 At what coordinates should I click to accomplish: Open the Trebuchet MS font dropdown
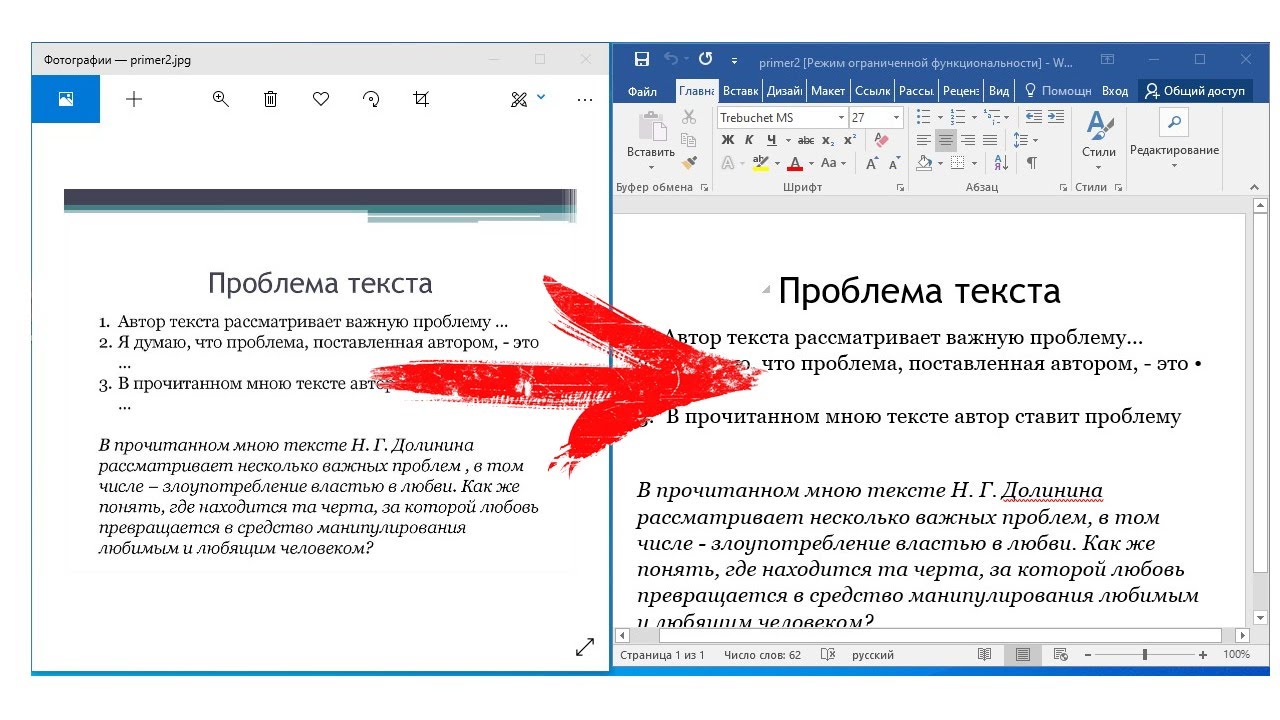coord(841,118)
